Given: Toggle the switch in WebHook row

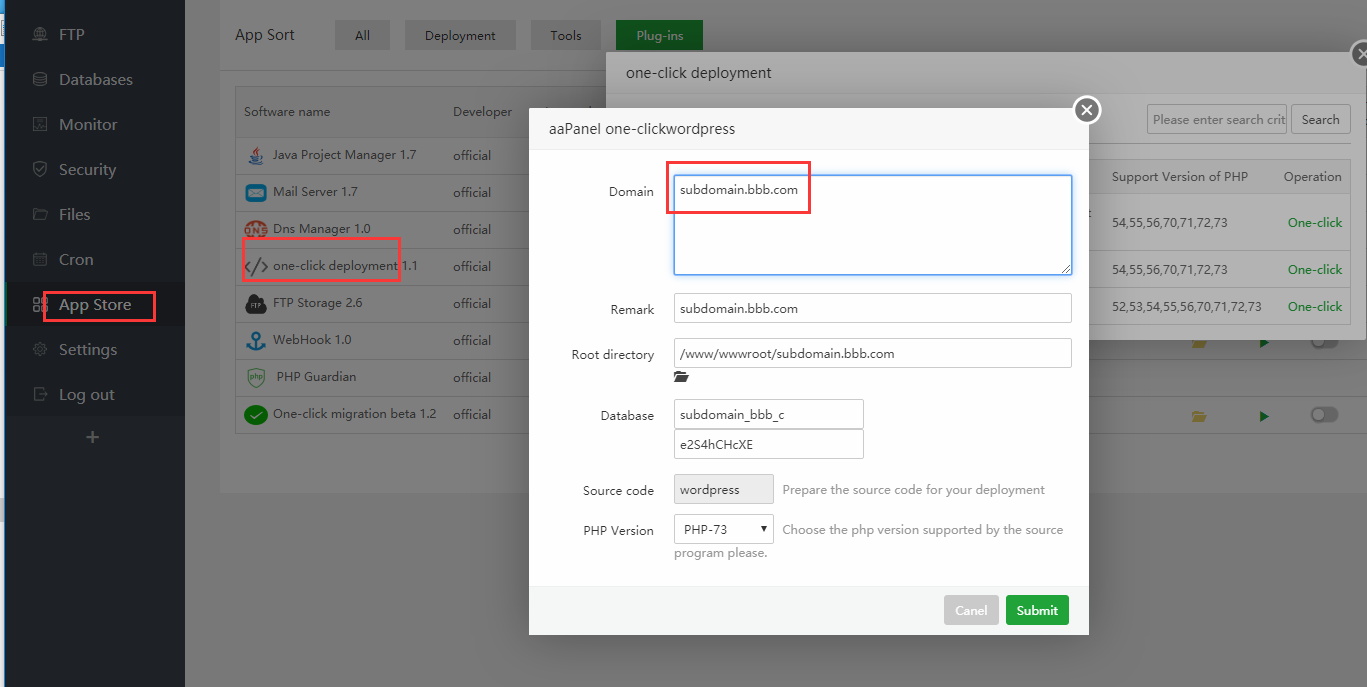Looking at the screenshot, I should click(x=1324, y=343).
